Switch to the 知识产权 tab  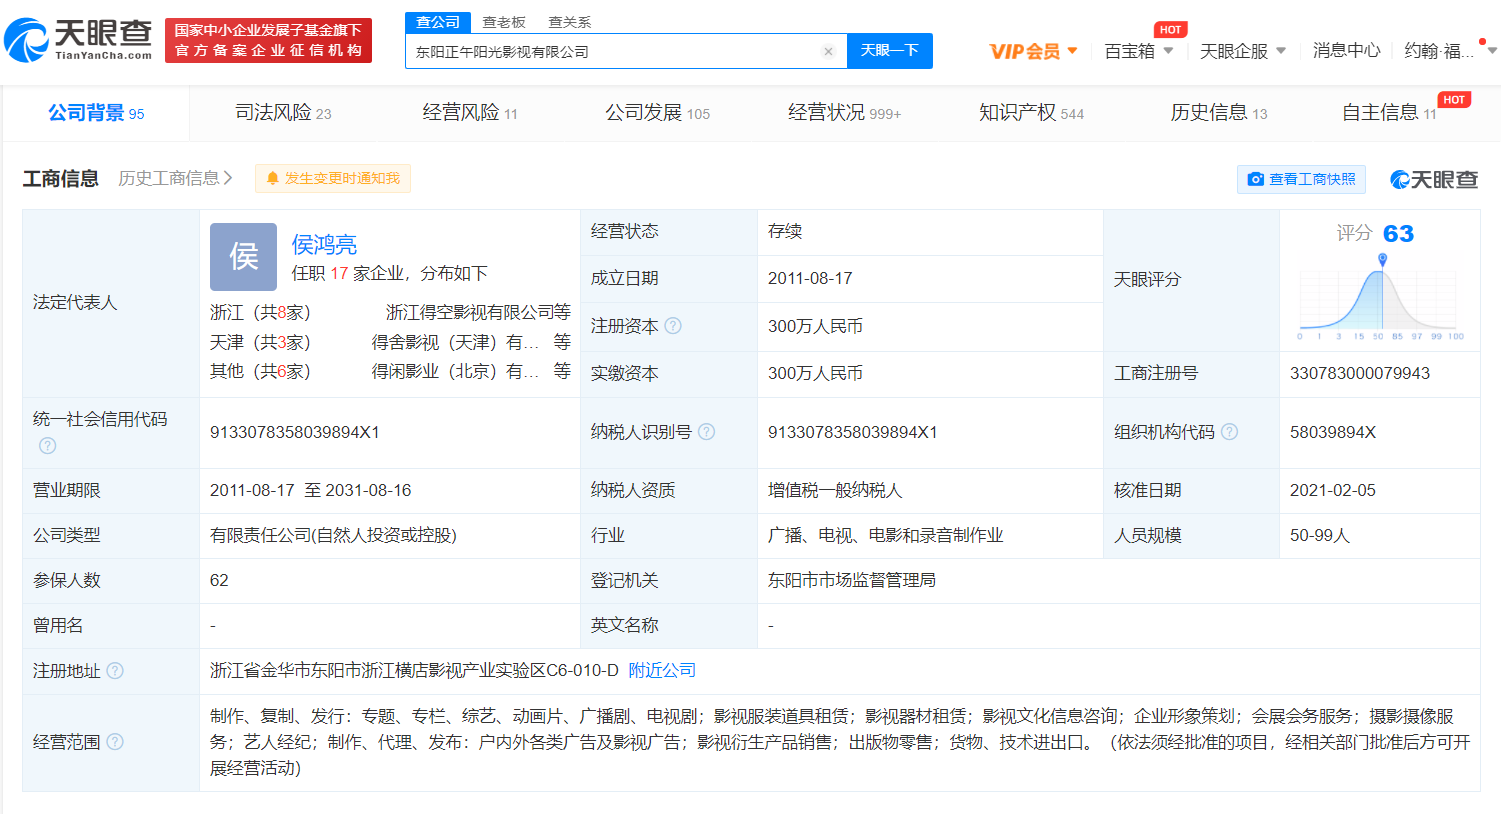click(x=1031, y=113)
